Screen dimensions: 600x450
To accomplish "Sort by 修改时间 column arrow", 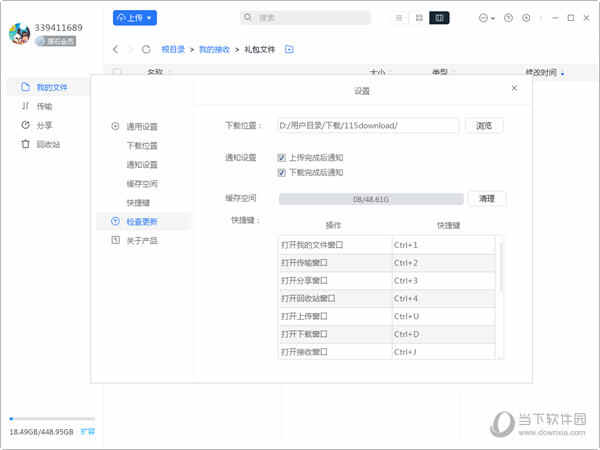I will (x=562, y=73).
